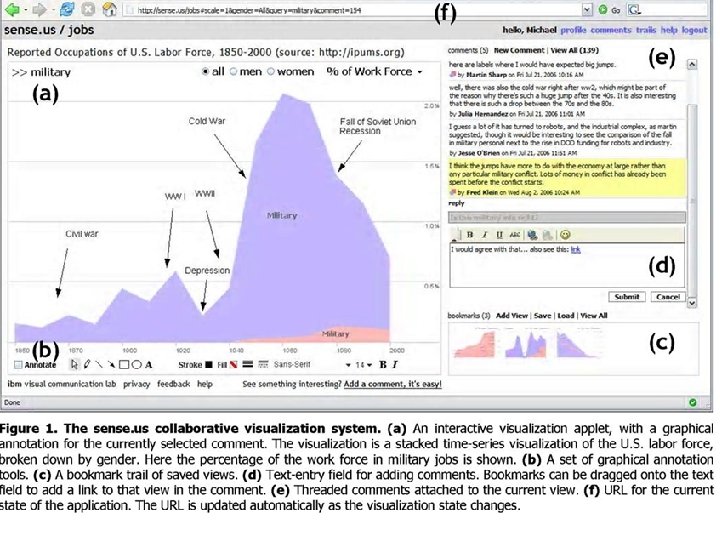Refresh the page in the browser
720x540 pixels.
(x=67, y=9)
